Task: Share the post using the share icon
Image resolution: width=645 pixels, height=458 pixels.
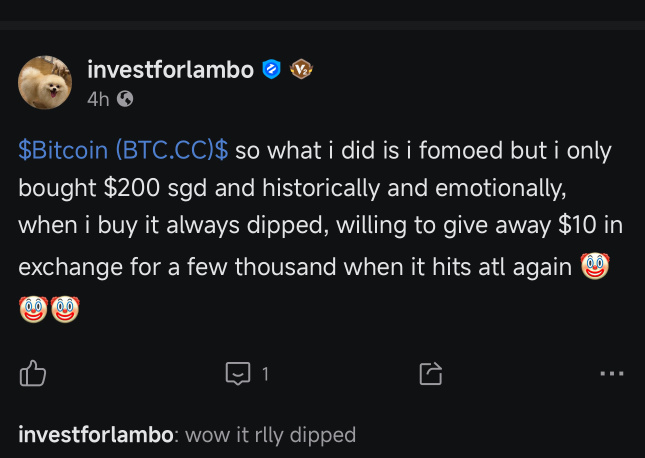Action: click(x=431, y=374)
